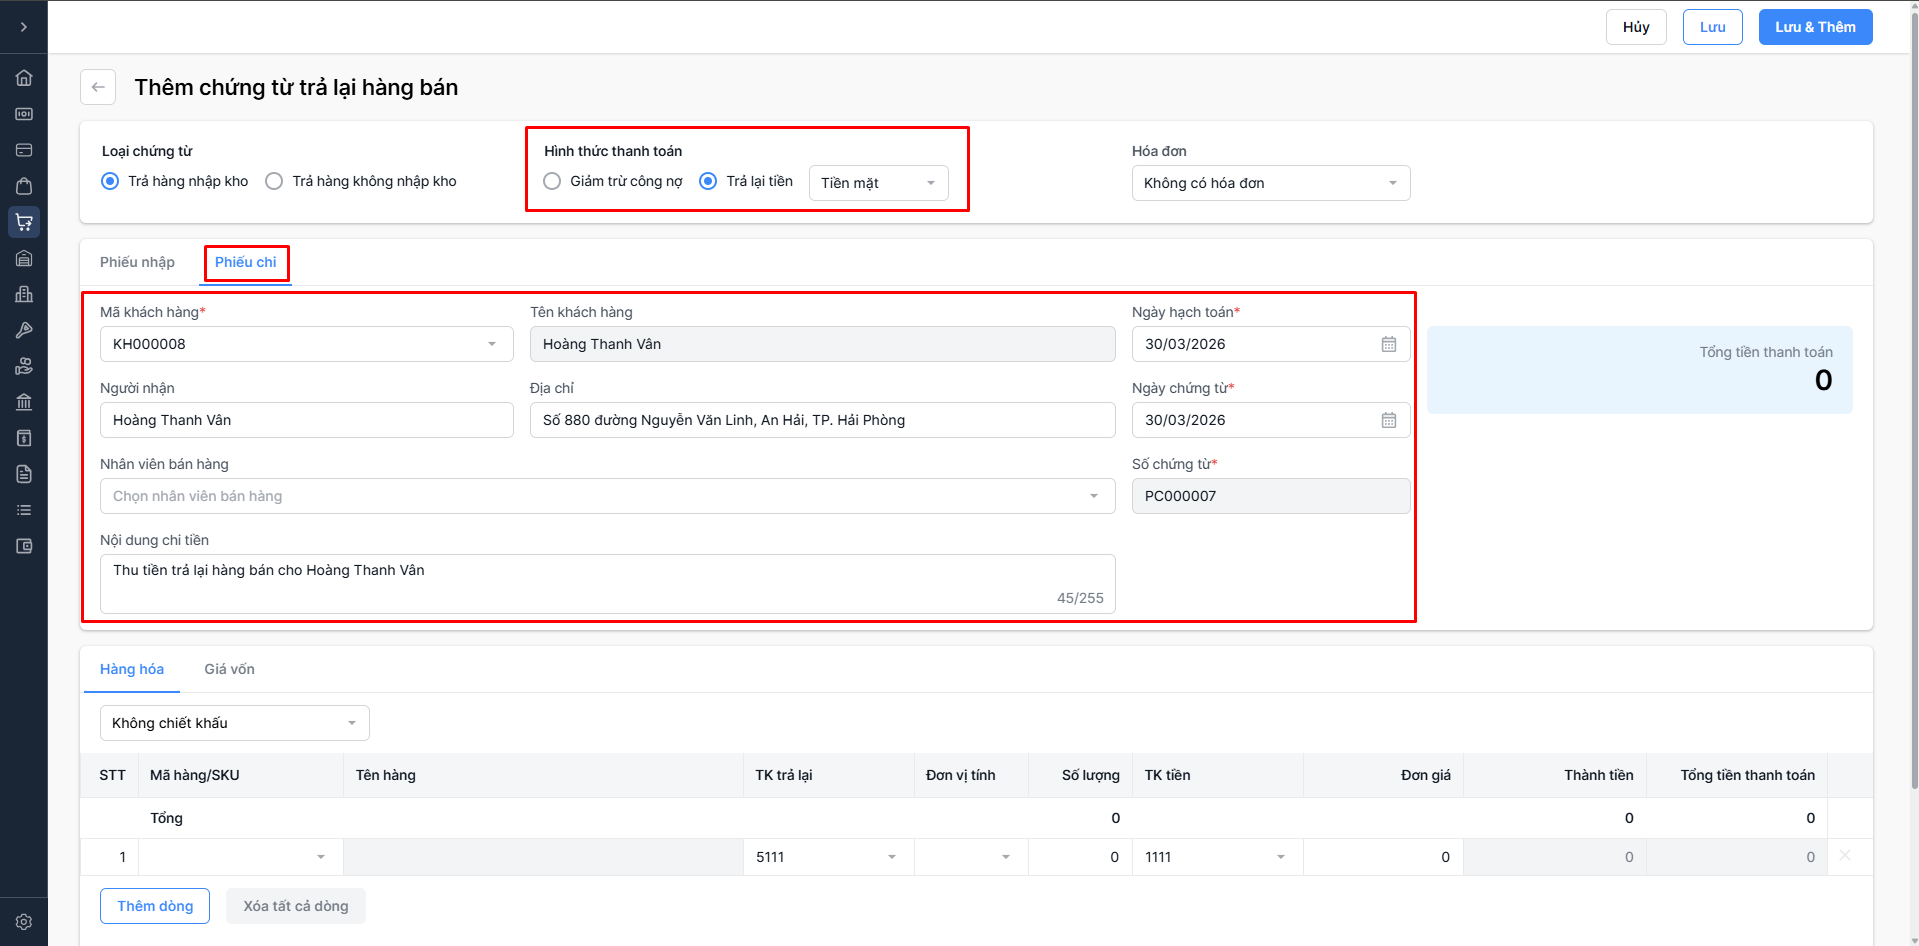
Task: Click the settings gear icon in the sidebar
Action: pos(24,922)
